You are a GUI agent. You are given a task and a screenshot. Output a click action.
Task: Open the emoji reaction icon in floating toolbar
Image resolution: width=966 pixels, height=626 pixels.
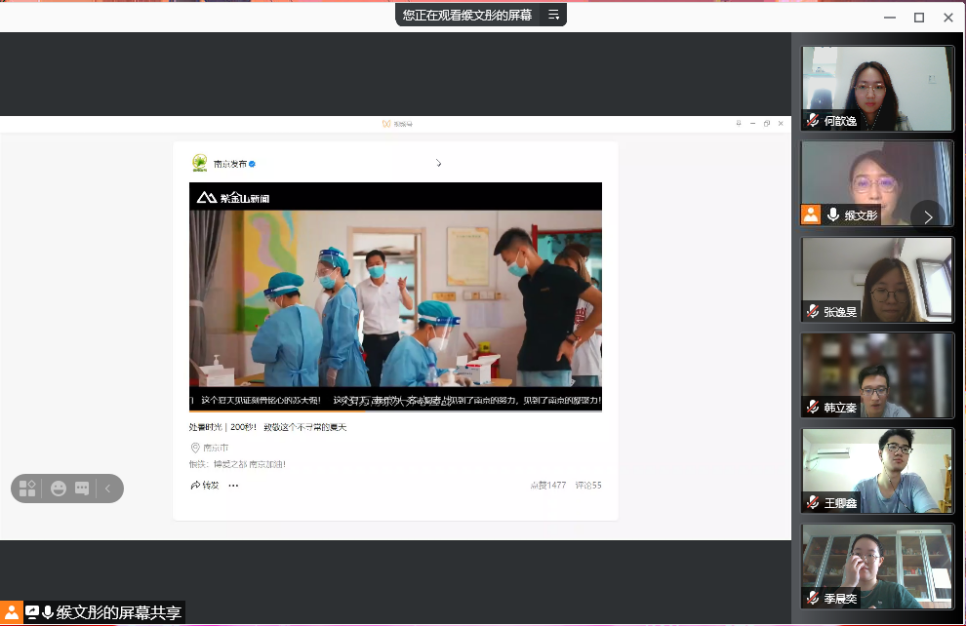[59, 488]
